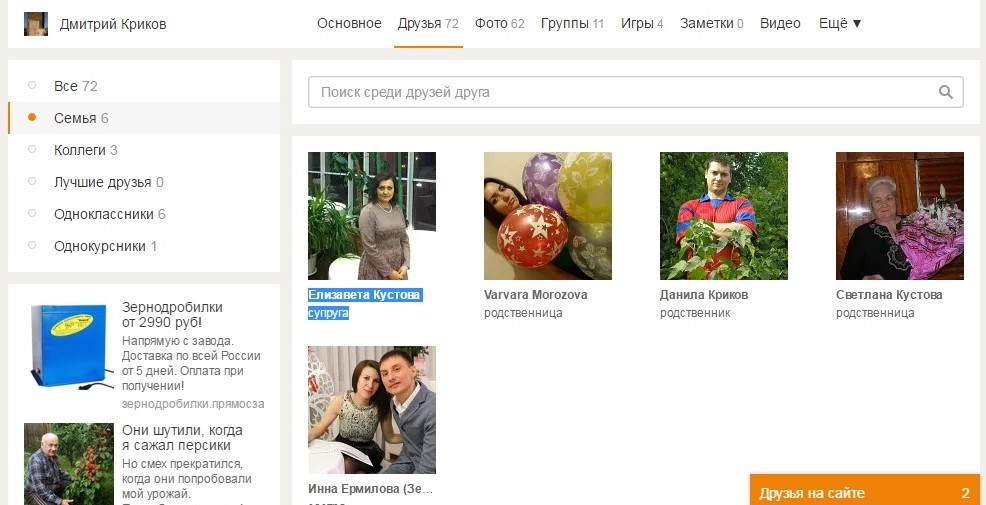Open Елизавета Кустова profile link

tap(365, 295)
